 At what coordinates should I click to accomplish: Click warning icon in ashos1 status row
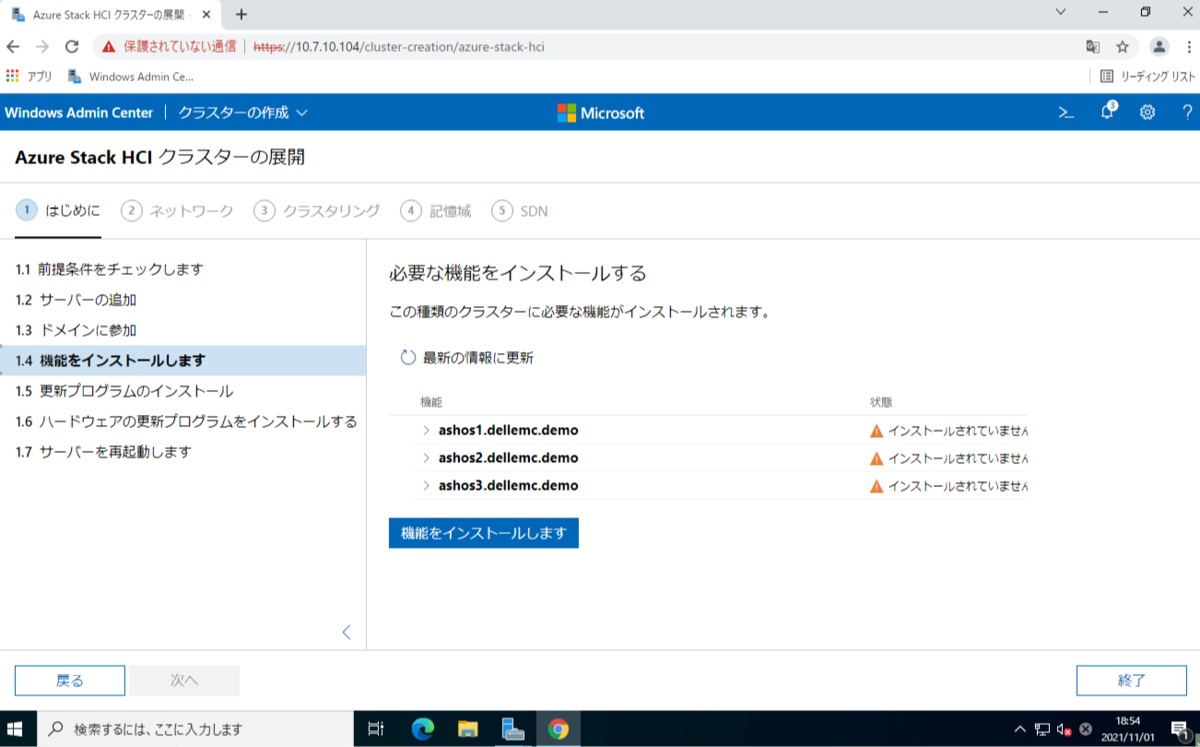(876, 431)
